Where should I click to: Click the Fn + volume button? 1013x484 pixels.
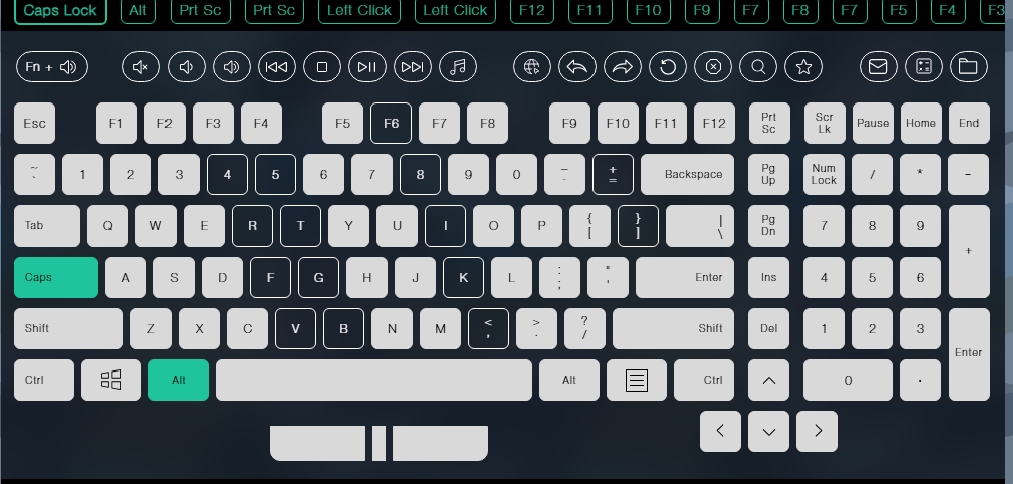coord(51,67)
